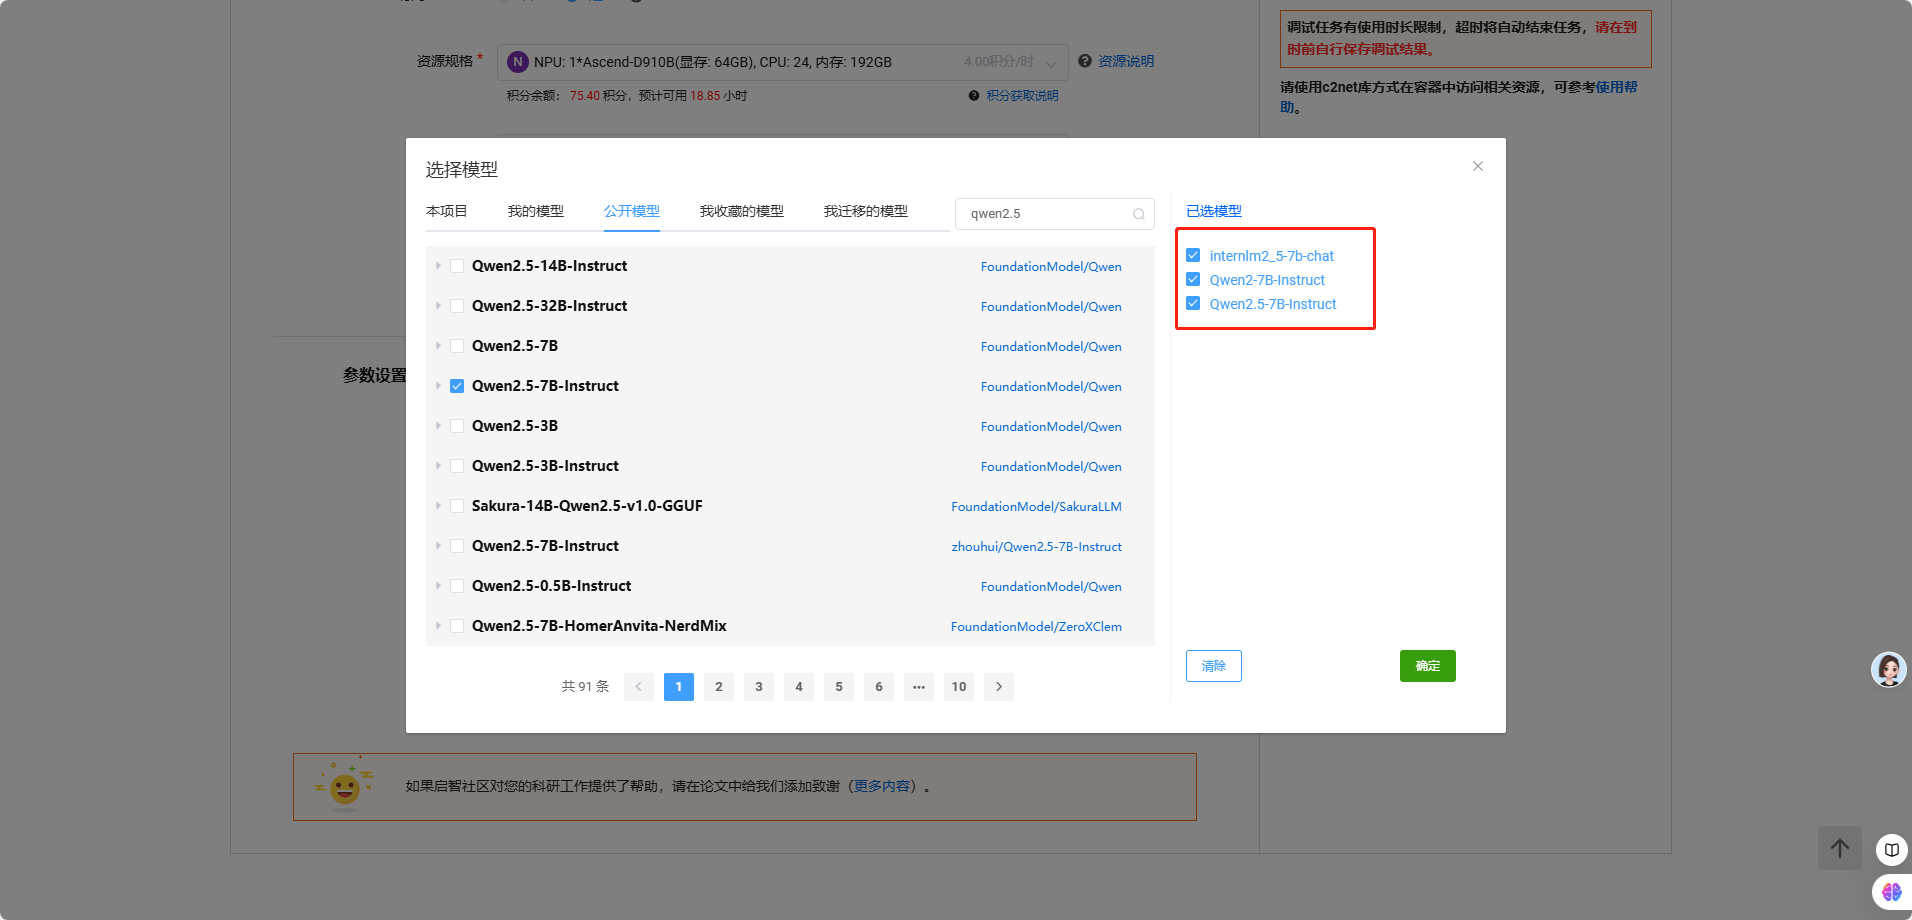Image resolution: width=1912 pixels, height=920 pixels.
Task: Check Qwen2.5-14B-Instruct checkbox
Action: coord(457,266)
